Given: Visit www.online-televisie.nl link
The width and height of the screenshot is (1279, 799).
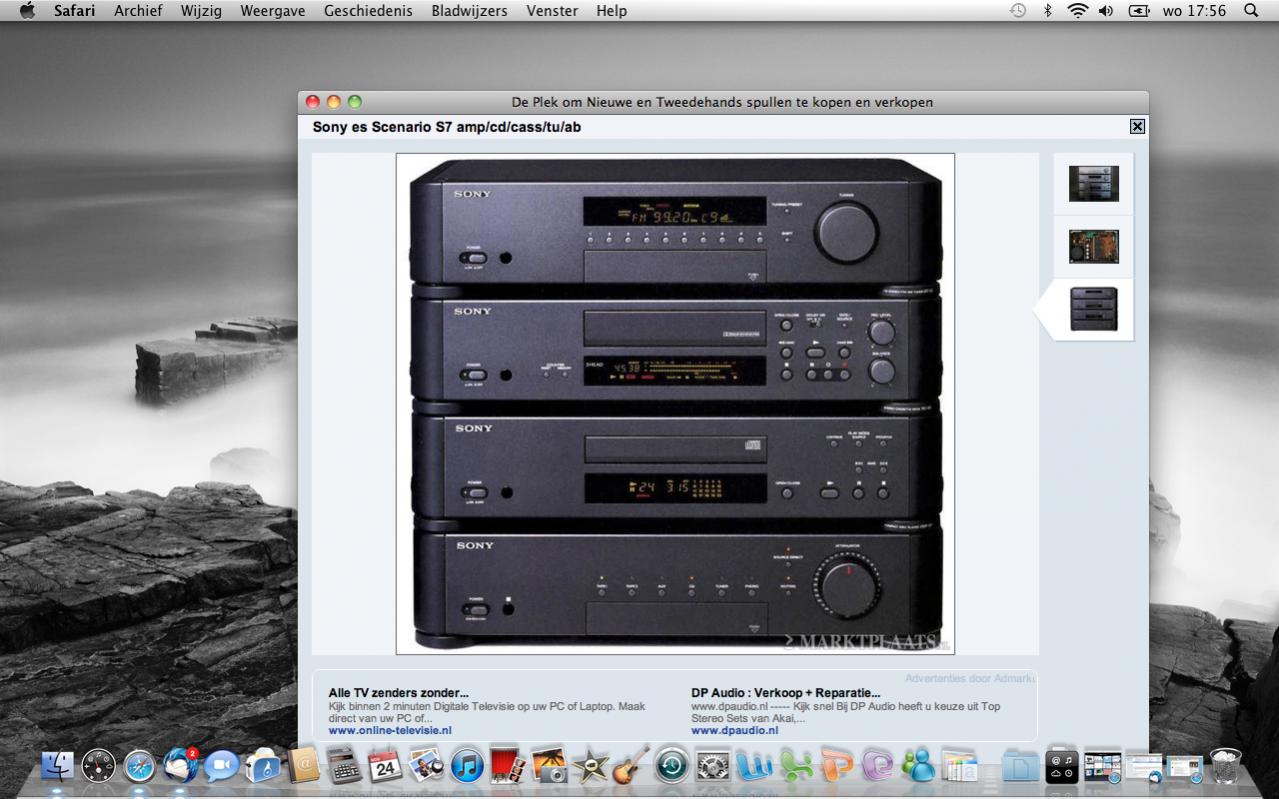Looking at the screenshot, I should click(390, 730).
